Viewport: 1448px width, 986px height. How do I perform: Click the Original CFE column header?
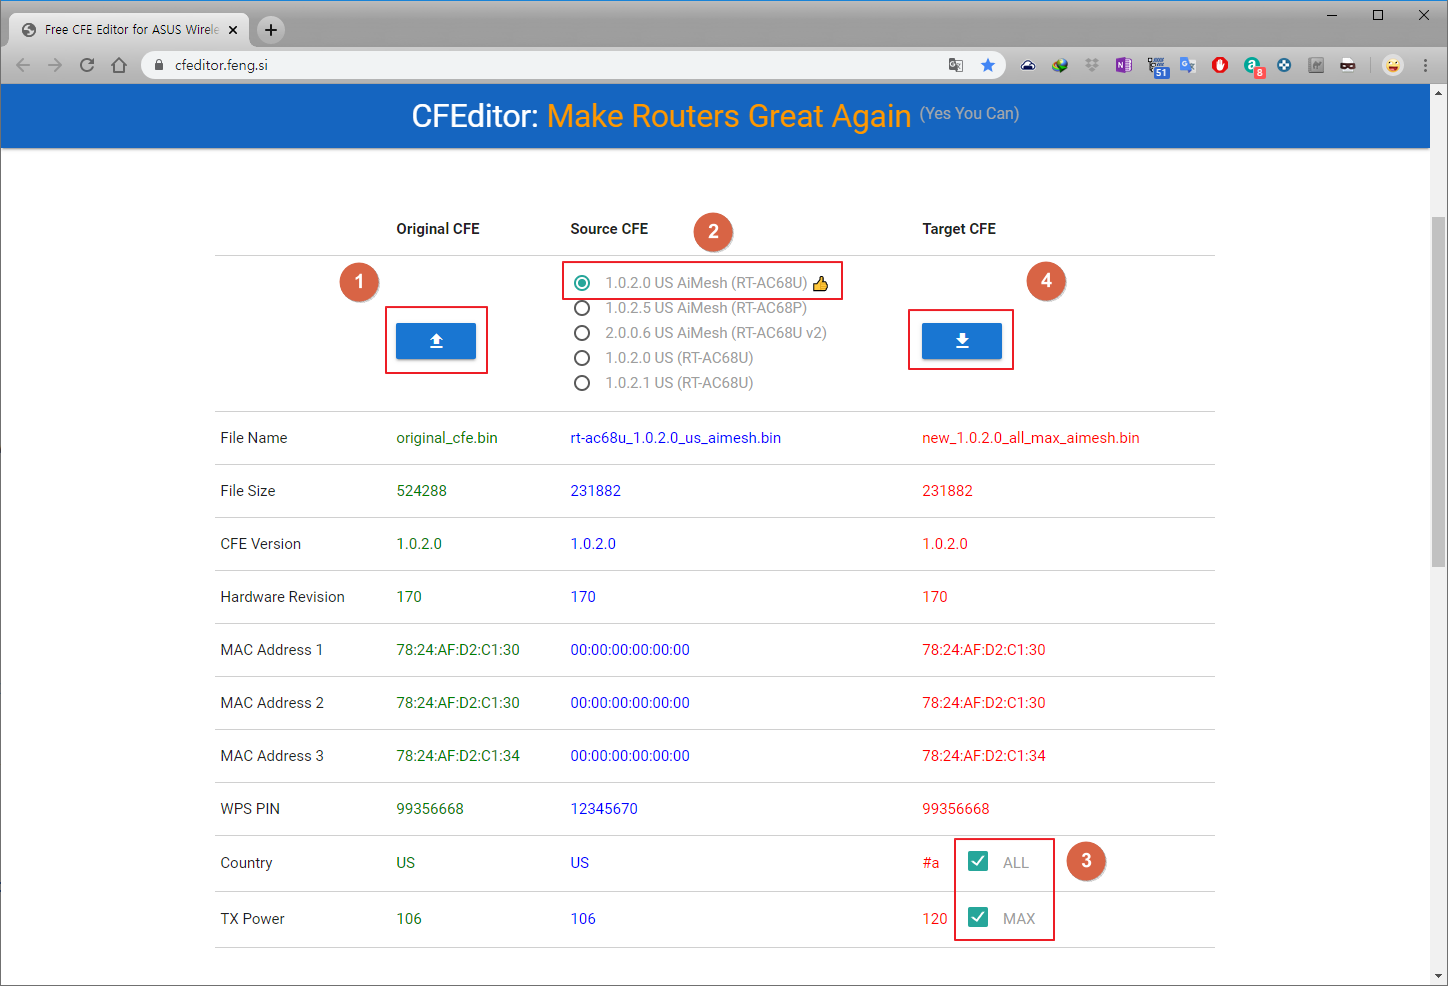tap(438, 229)
